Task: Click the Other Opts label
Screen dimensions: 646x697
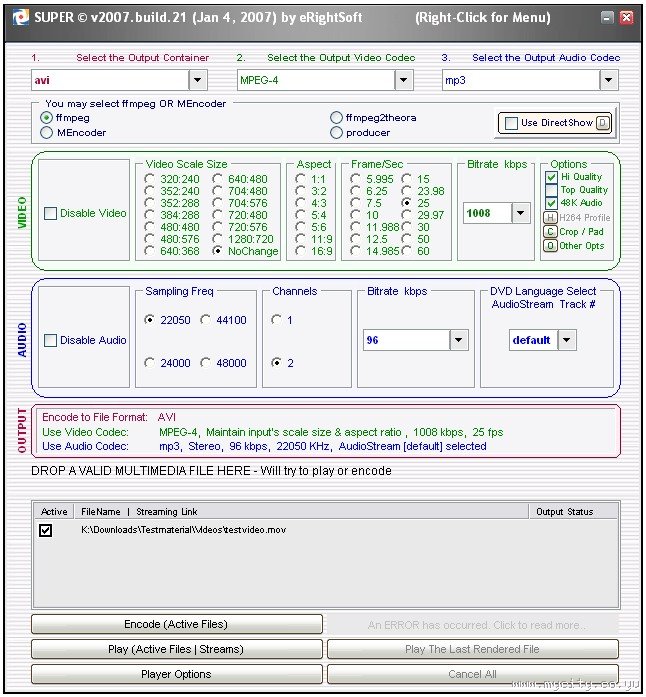Action: click(x=582, y=246)
